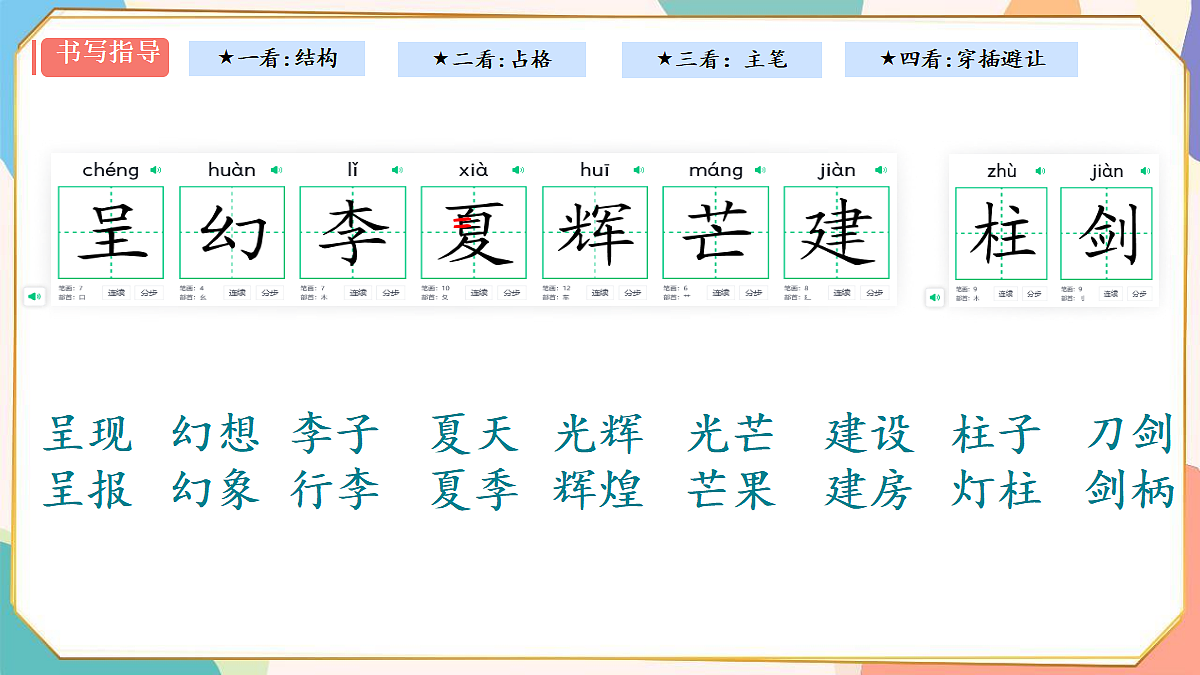Select the 芒 character grid card
The image size is (1200, 675).
[716, 232]
